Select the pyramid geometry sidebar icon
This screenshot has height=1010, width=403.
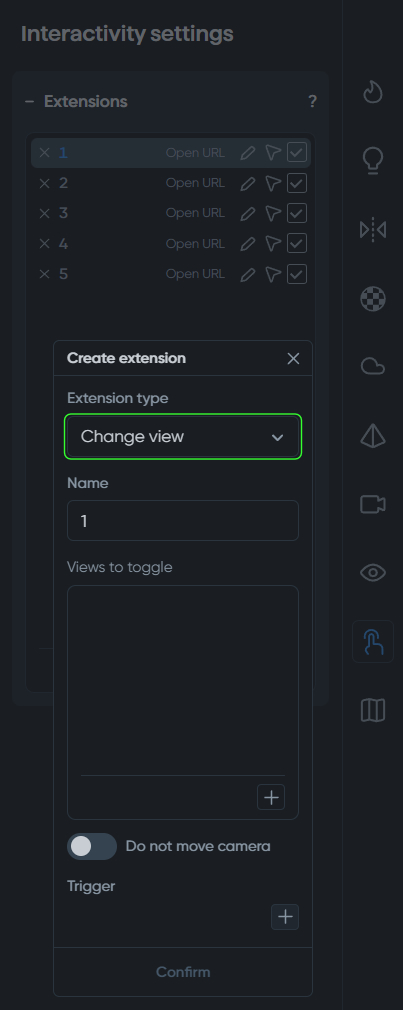coord(373,436)
